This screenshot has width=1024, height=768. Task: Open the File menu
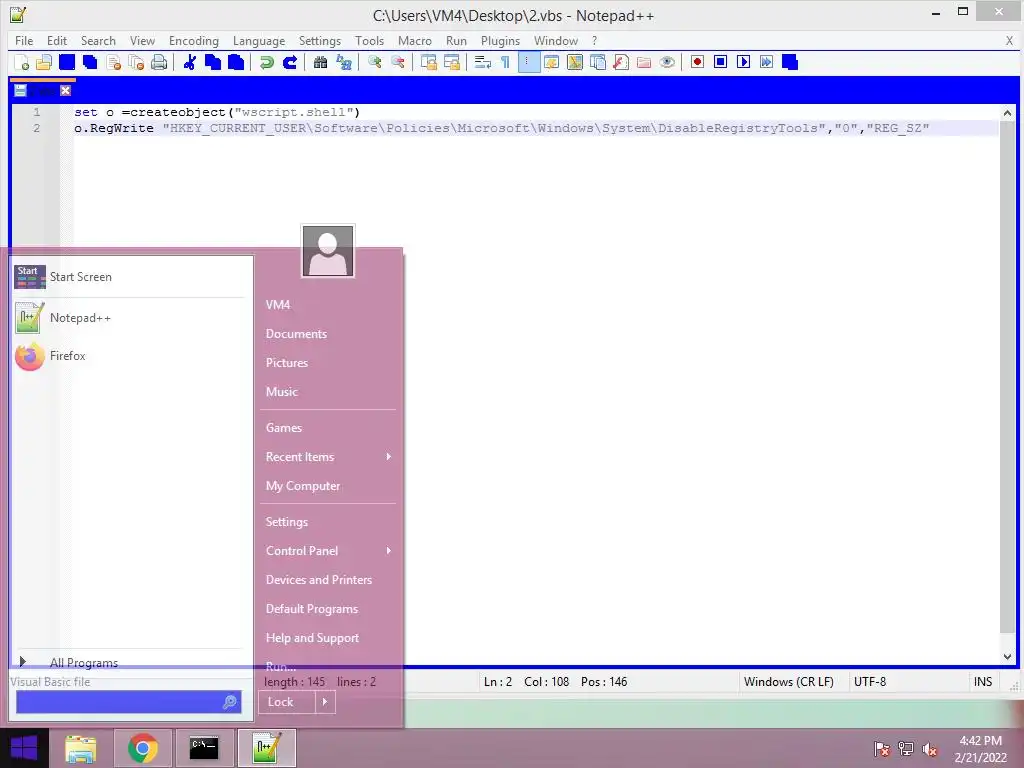[x=24, y=40]
